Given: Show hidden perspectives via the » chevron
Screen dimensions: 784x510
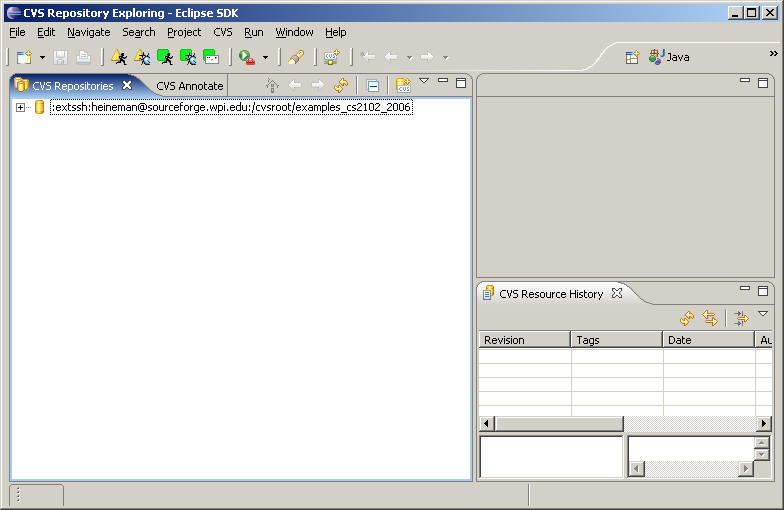Looking at the screenshot, I should click(x=774, y=54).
